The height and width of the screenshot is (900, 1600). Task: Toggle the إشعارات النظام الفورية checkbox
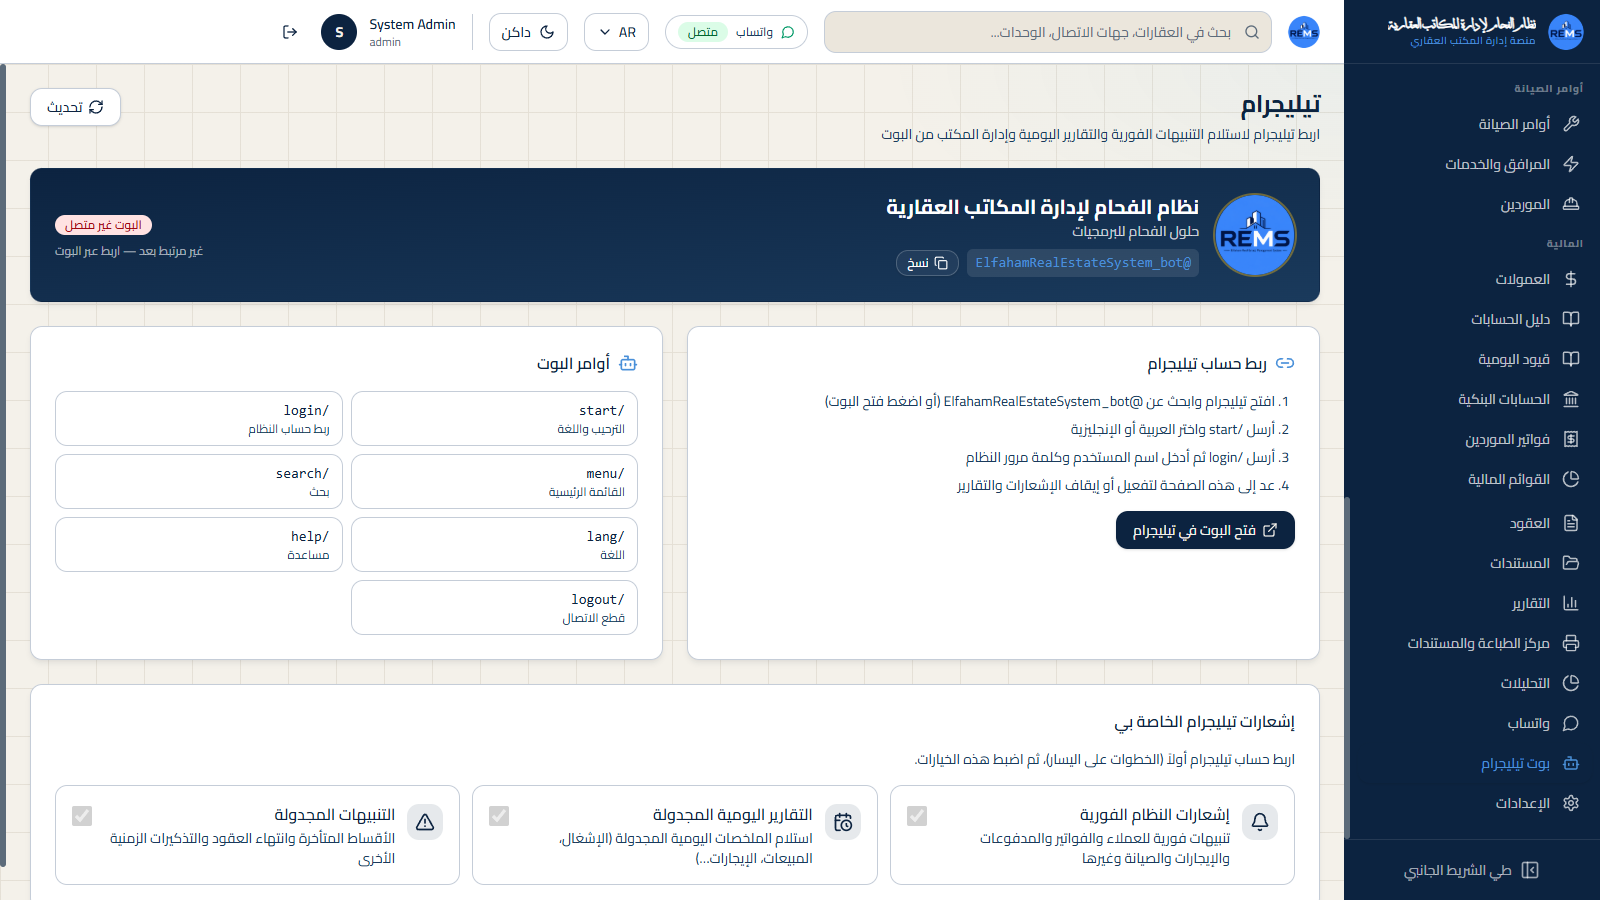tap(917, 816)
